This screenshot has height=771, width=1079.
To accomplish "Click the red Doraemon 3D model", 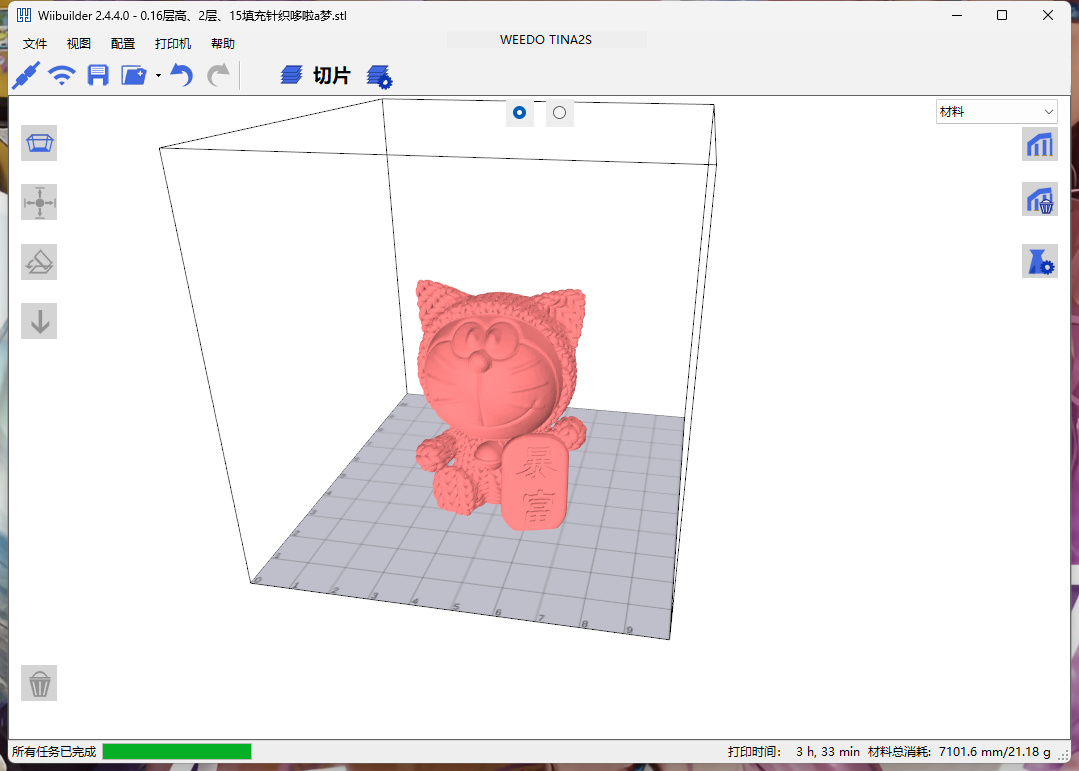I will pos(501,405).
